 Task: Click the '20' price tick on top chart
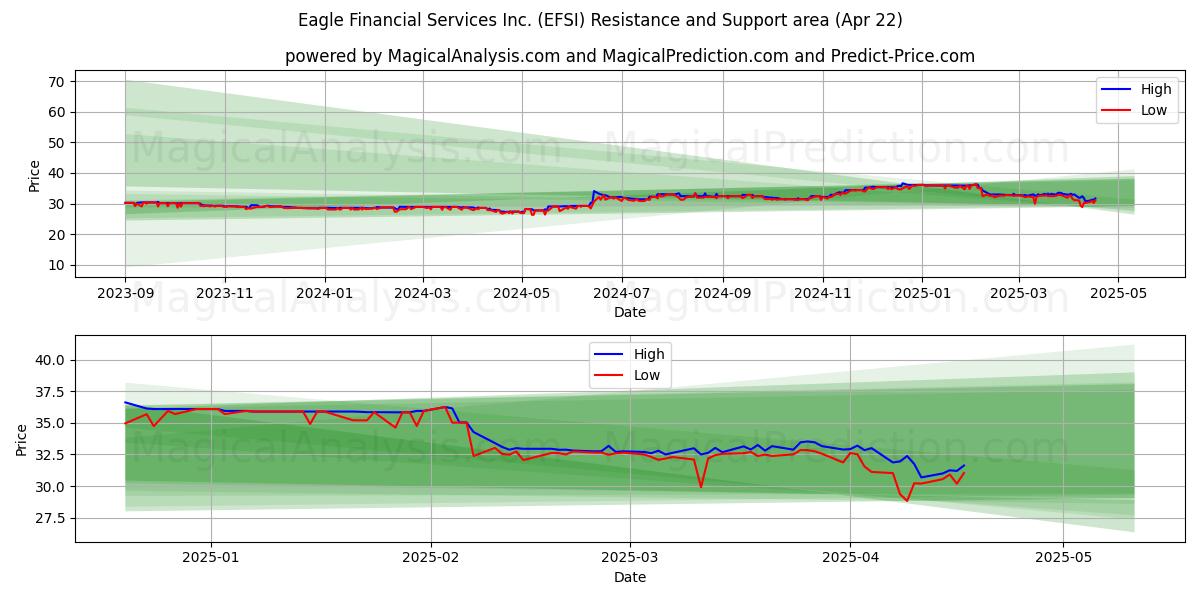tap(57, 235)
